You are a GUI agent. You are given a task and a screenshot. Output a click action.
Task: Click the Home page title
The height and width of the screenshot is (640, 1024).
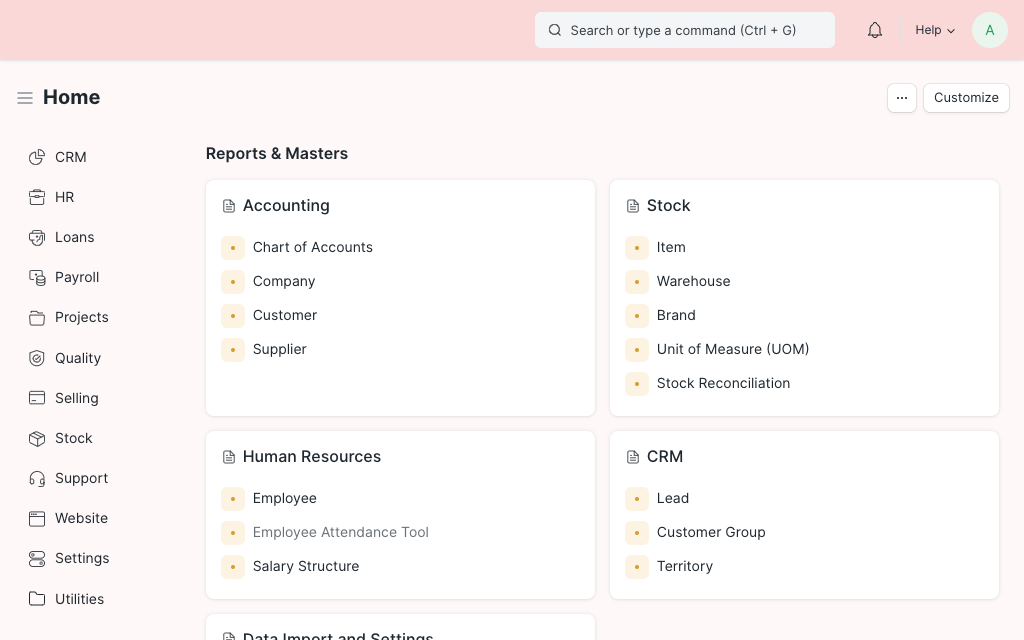click(72, 97)
